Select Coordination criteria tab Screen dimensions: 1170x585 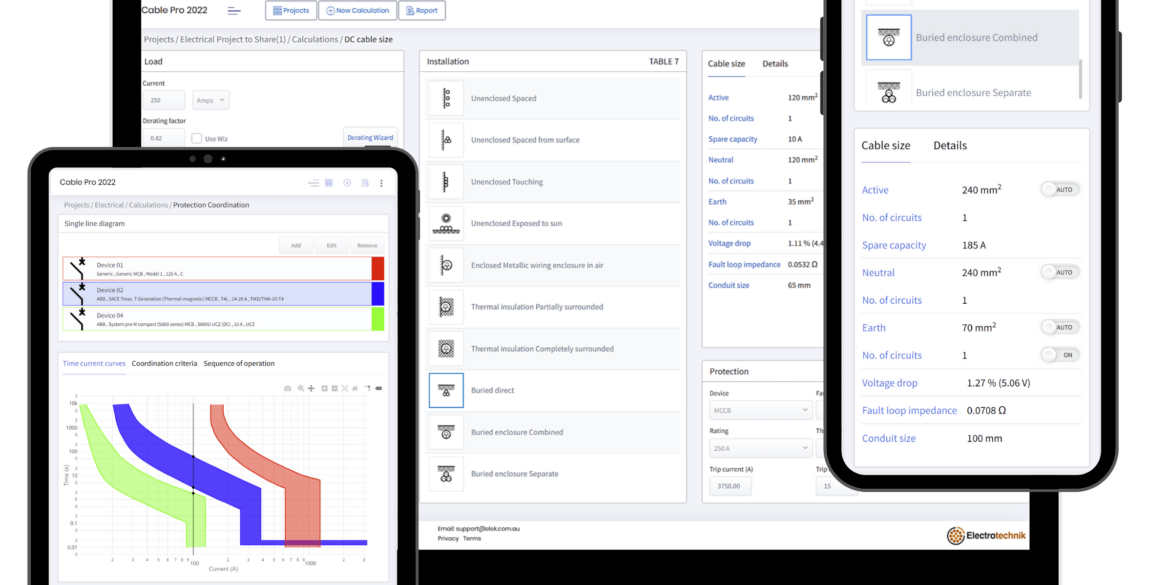click(x=164, y=363)
